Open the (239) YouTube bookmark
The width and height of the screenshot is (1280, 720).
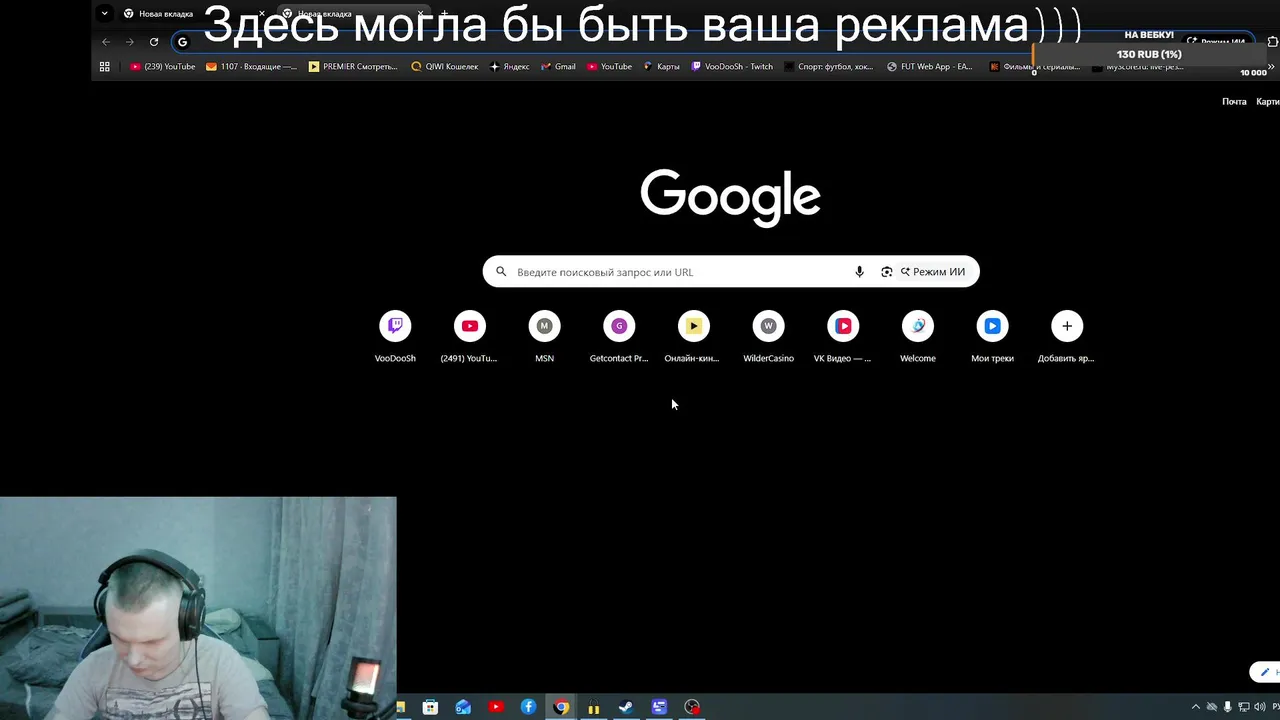pos(163,67)
